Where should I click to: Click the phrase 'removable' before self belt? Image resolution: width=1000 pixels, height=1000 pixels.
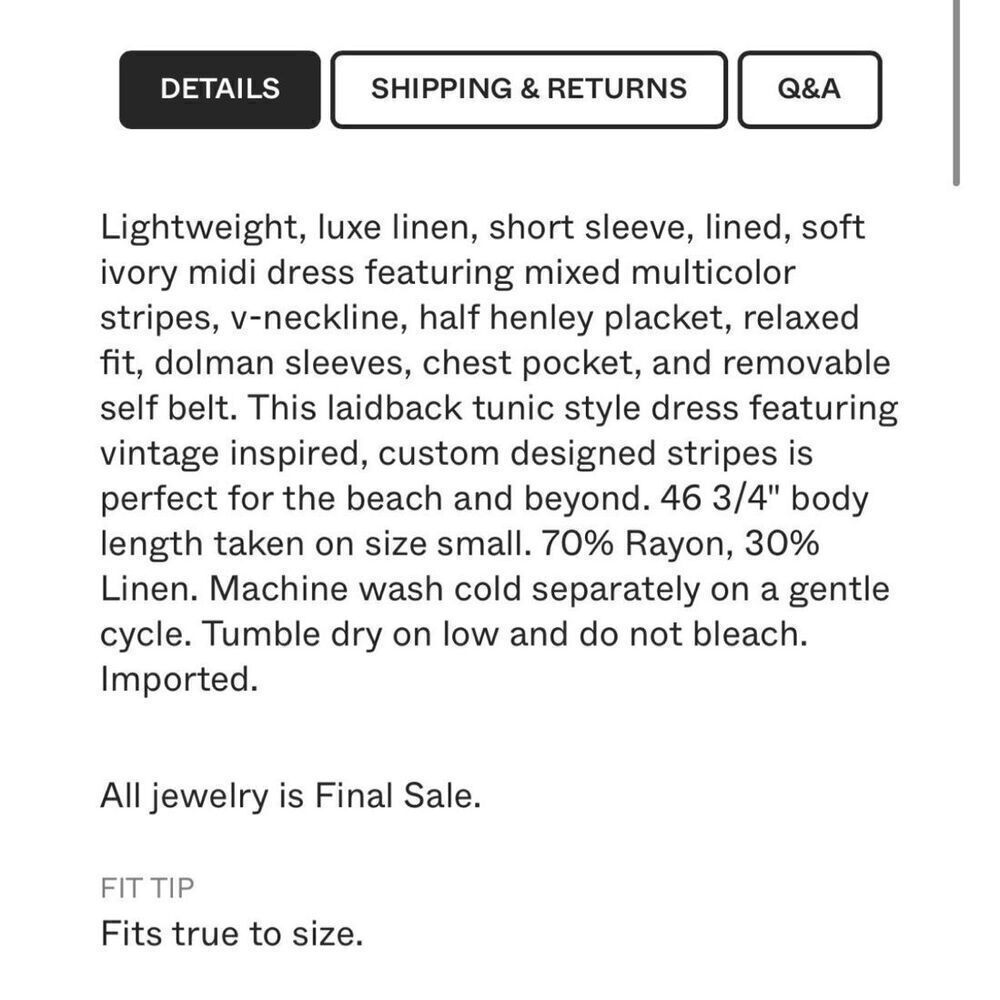tap(806, 363)
